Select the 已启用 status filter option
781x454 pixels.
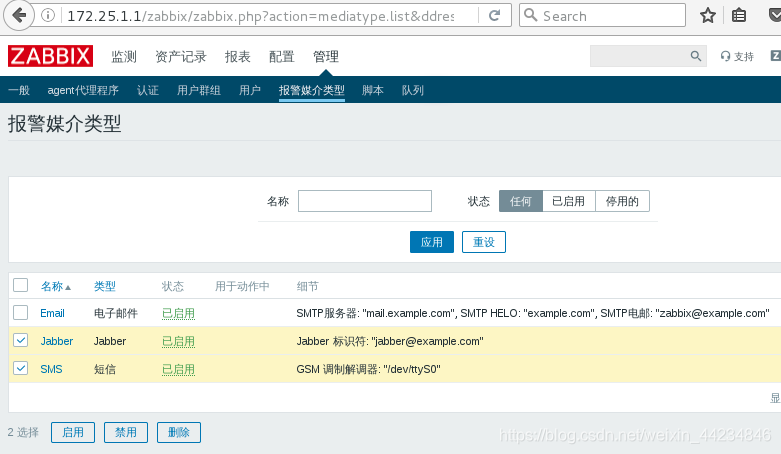(569, 201)
